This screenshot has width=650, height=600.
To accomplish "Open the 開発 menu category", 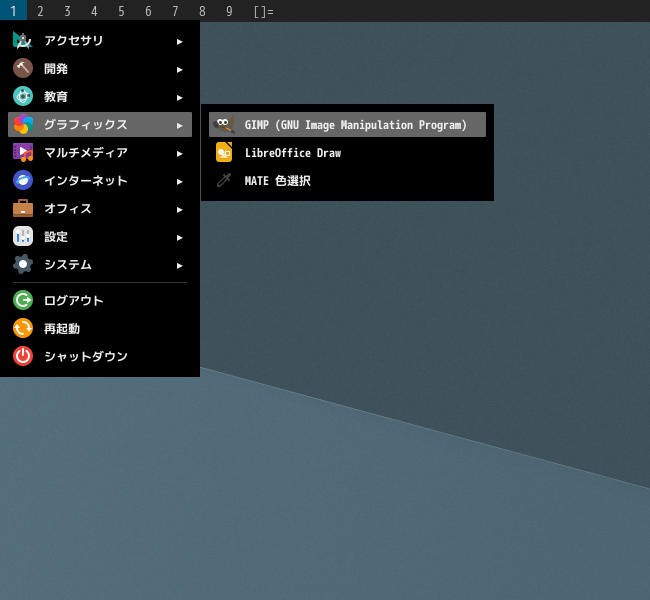I will point(100,68).
